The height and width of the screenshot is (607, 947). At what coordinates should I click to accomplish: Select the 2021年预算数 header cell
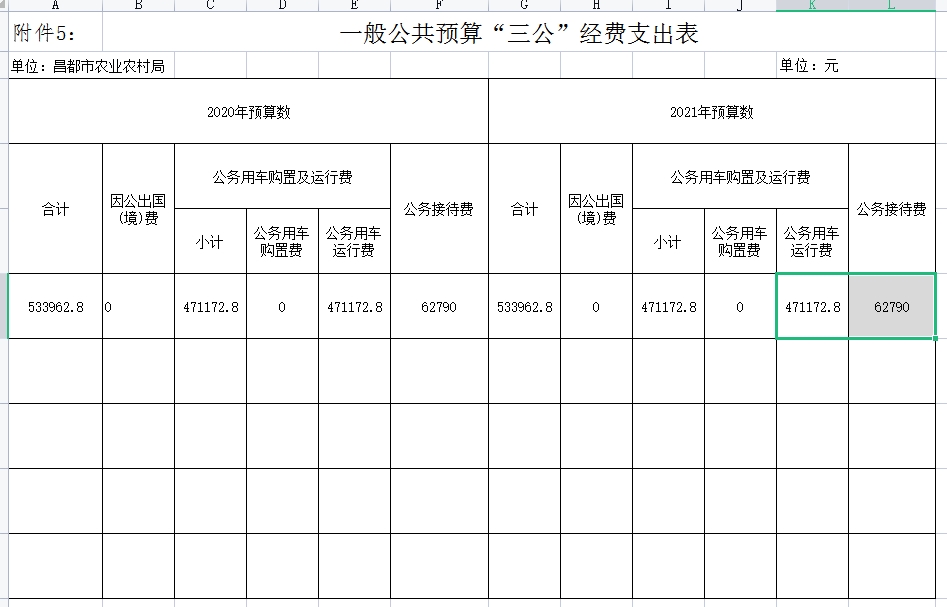tap(711, 112)
